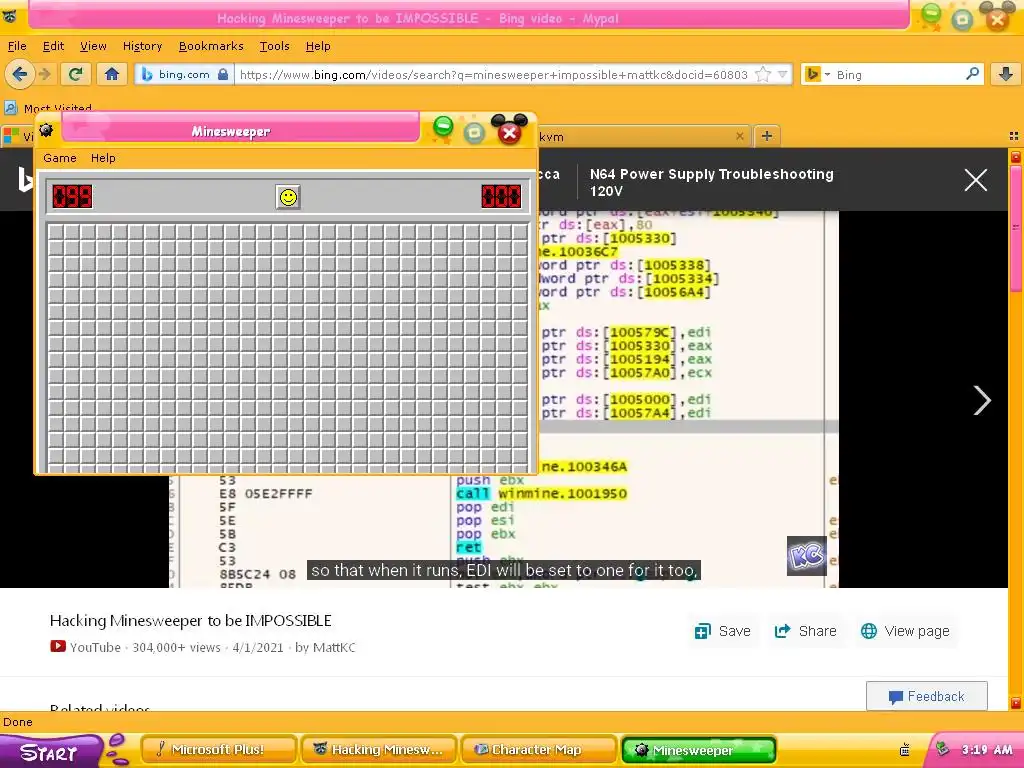Click the page vertical scrollbar thumb

(x=1016, y=229)
